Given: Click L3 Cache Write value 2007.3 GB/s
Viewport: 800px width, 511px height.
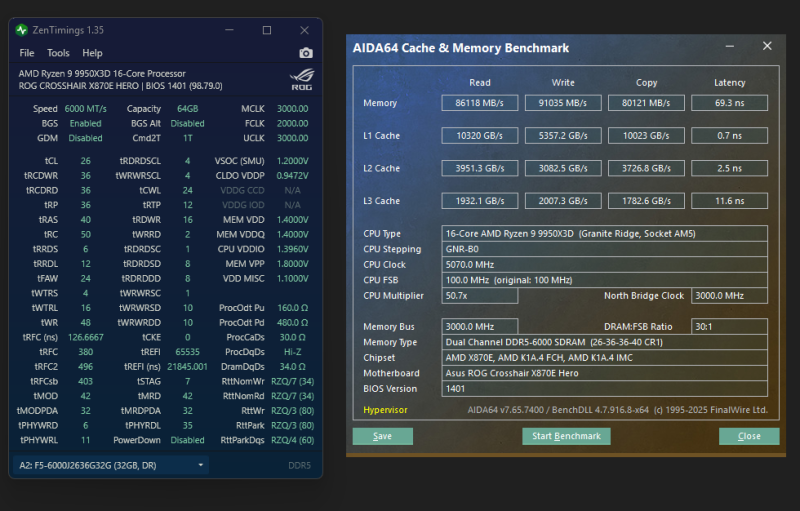Looking at the screenshot, I should pos(563,201).
